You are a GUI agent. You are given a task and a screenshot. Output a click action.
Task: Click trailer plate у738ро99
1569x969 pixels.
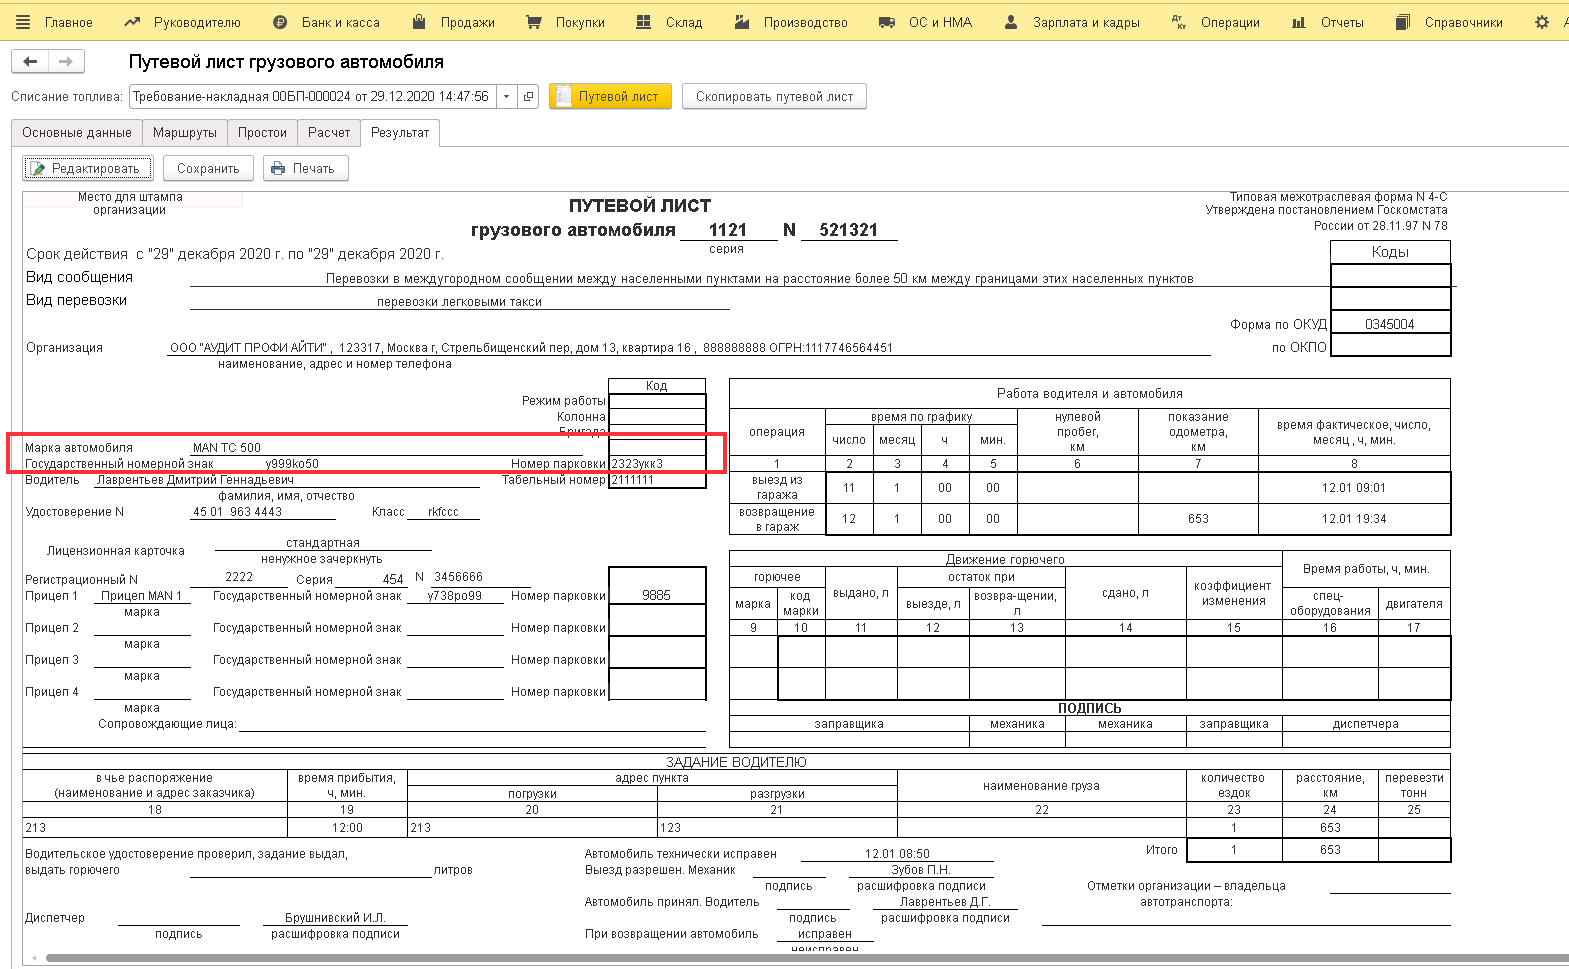click(454, 596)
